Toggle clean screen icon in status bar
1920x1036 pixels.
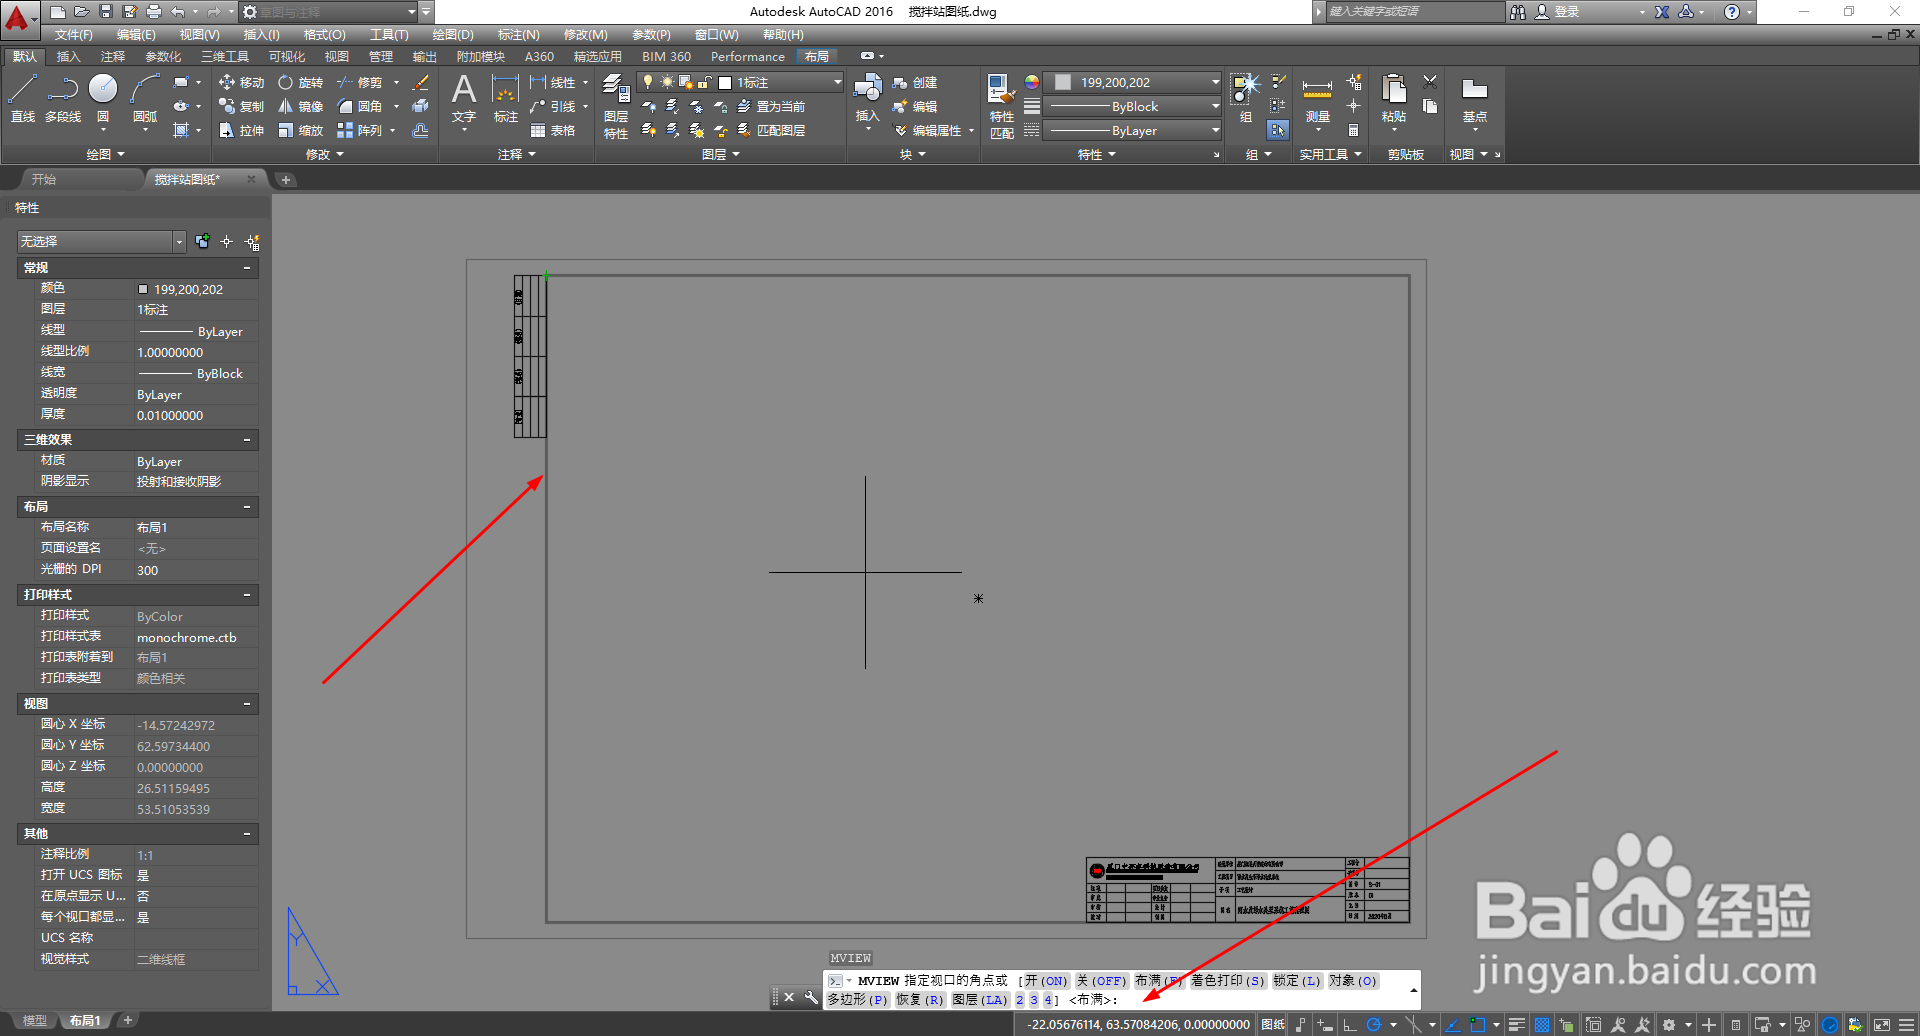[1881, 1025]
